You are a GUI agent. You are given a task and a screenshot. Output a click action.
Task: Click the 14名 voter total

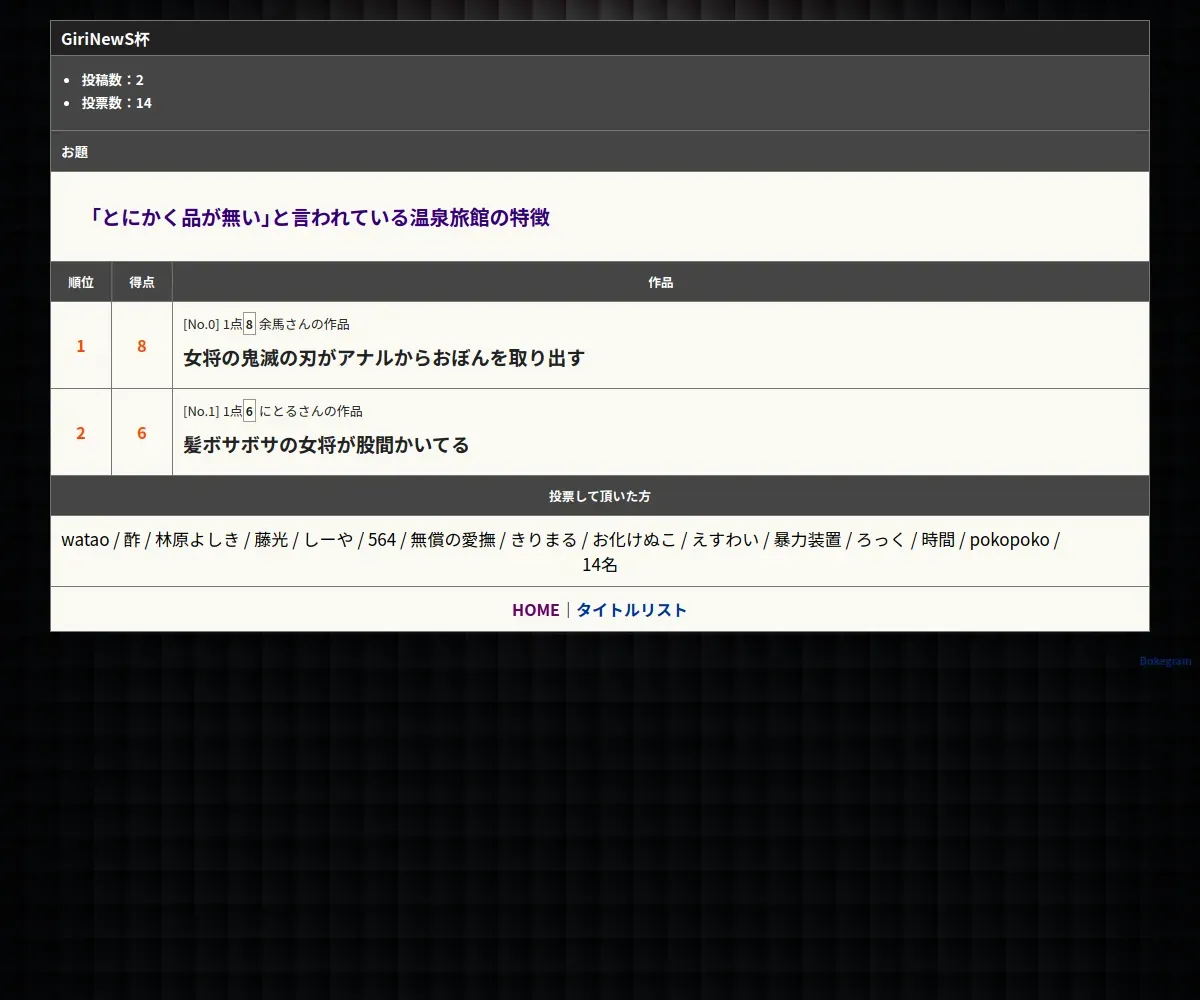pos(600,565)
